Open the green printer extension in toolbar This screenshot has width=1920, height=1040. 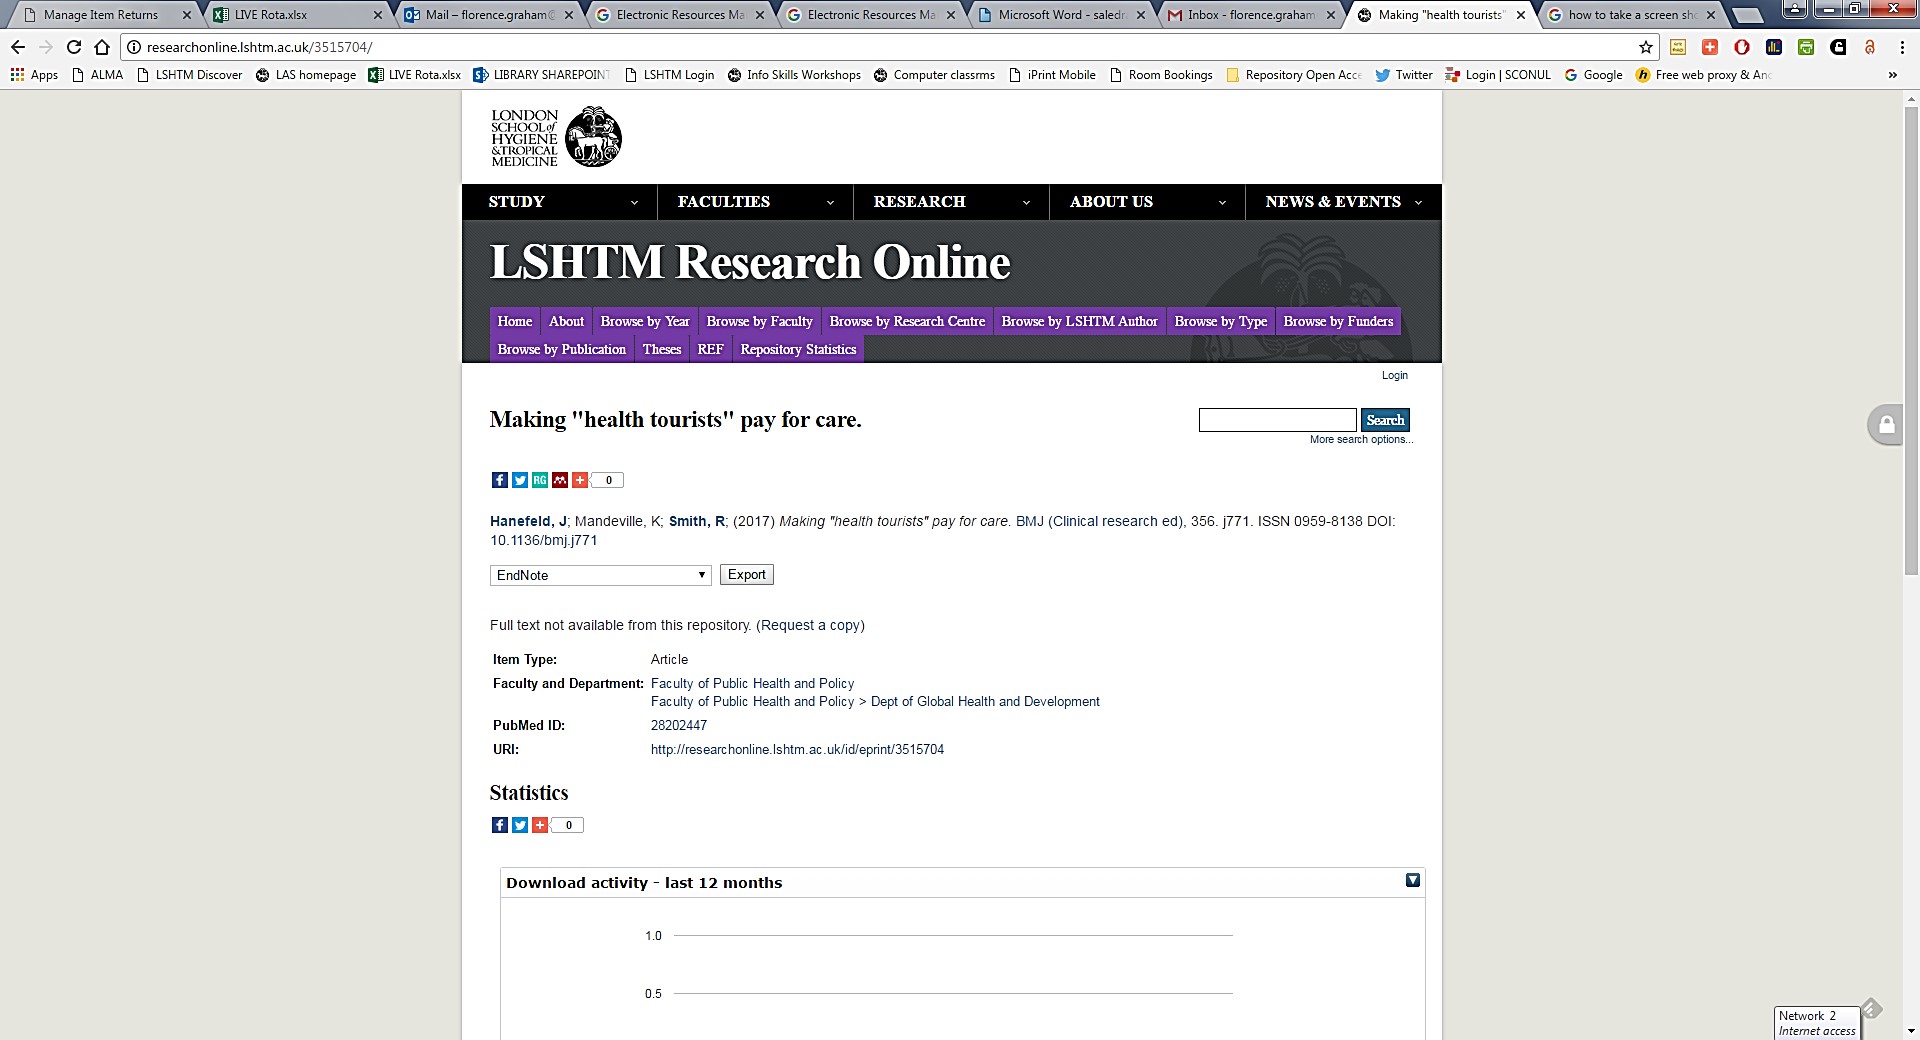click(x=1806, y=47)
